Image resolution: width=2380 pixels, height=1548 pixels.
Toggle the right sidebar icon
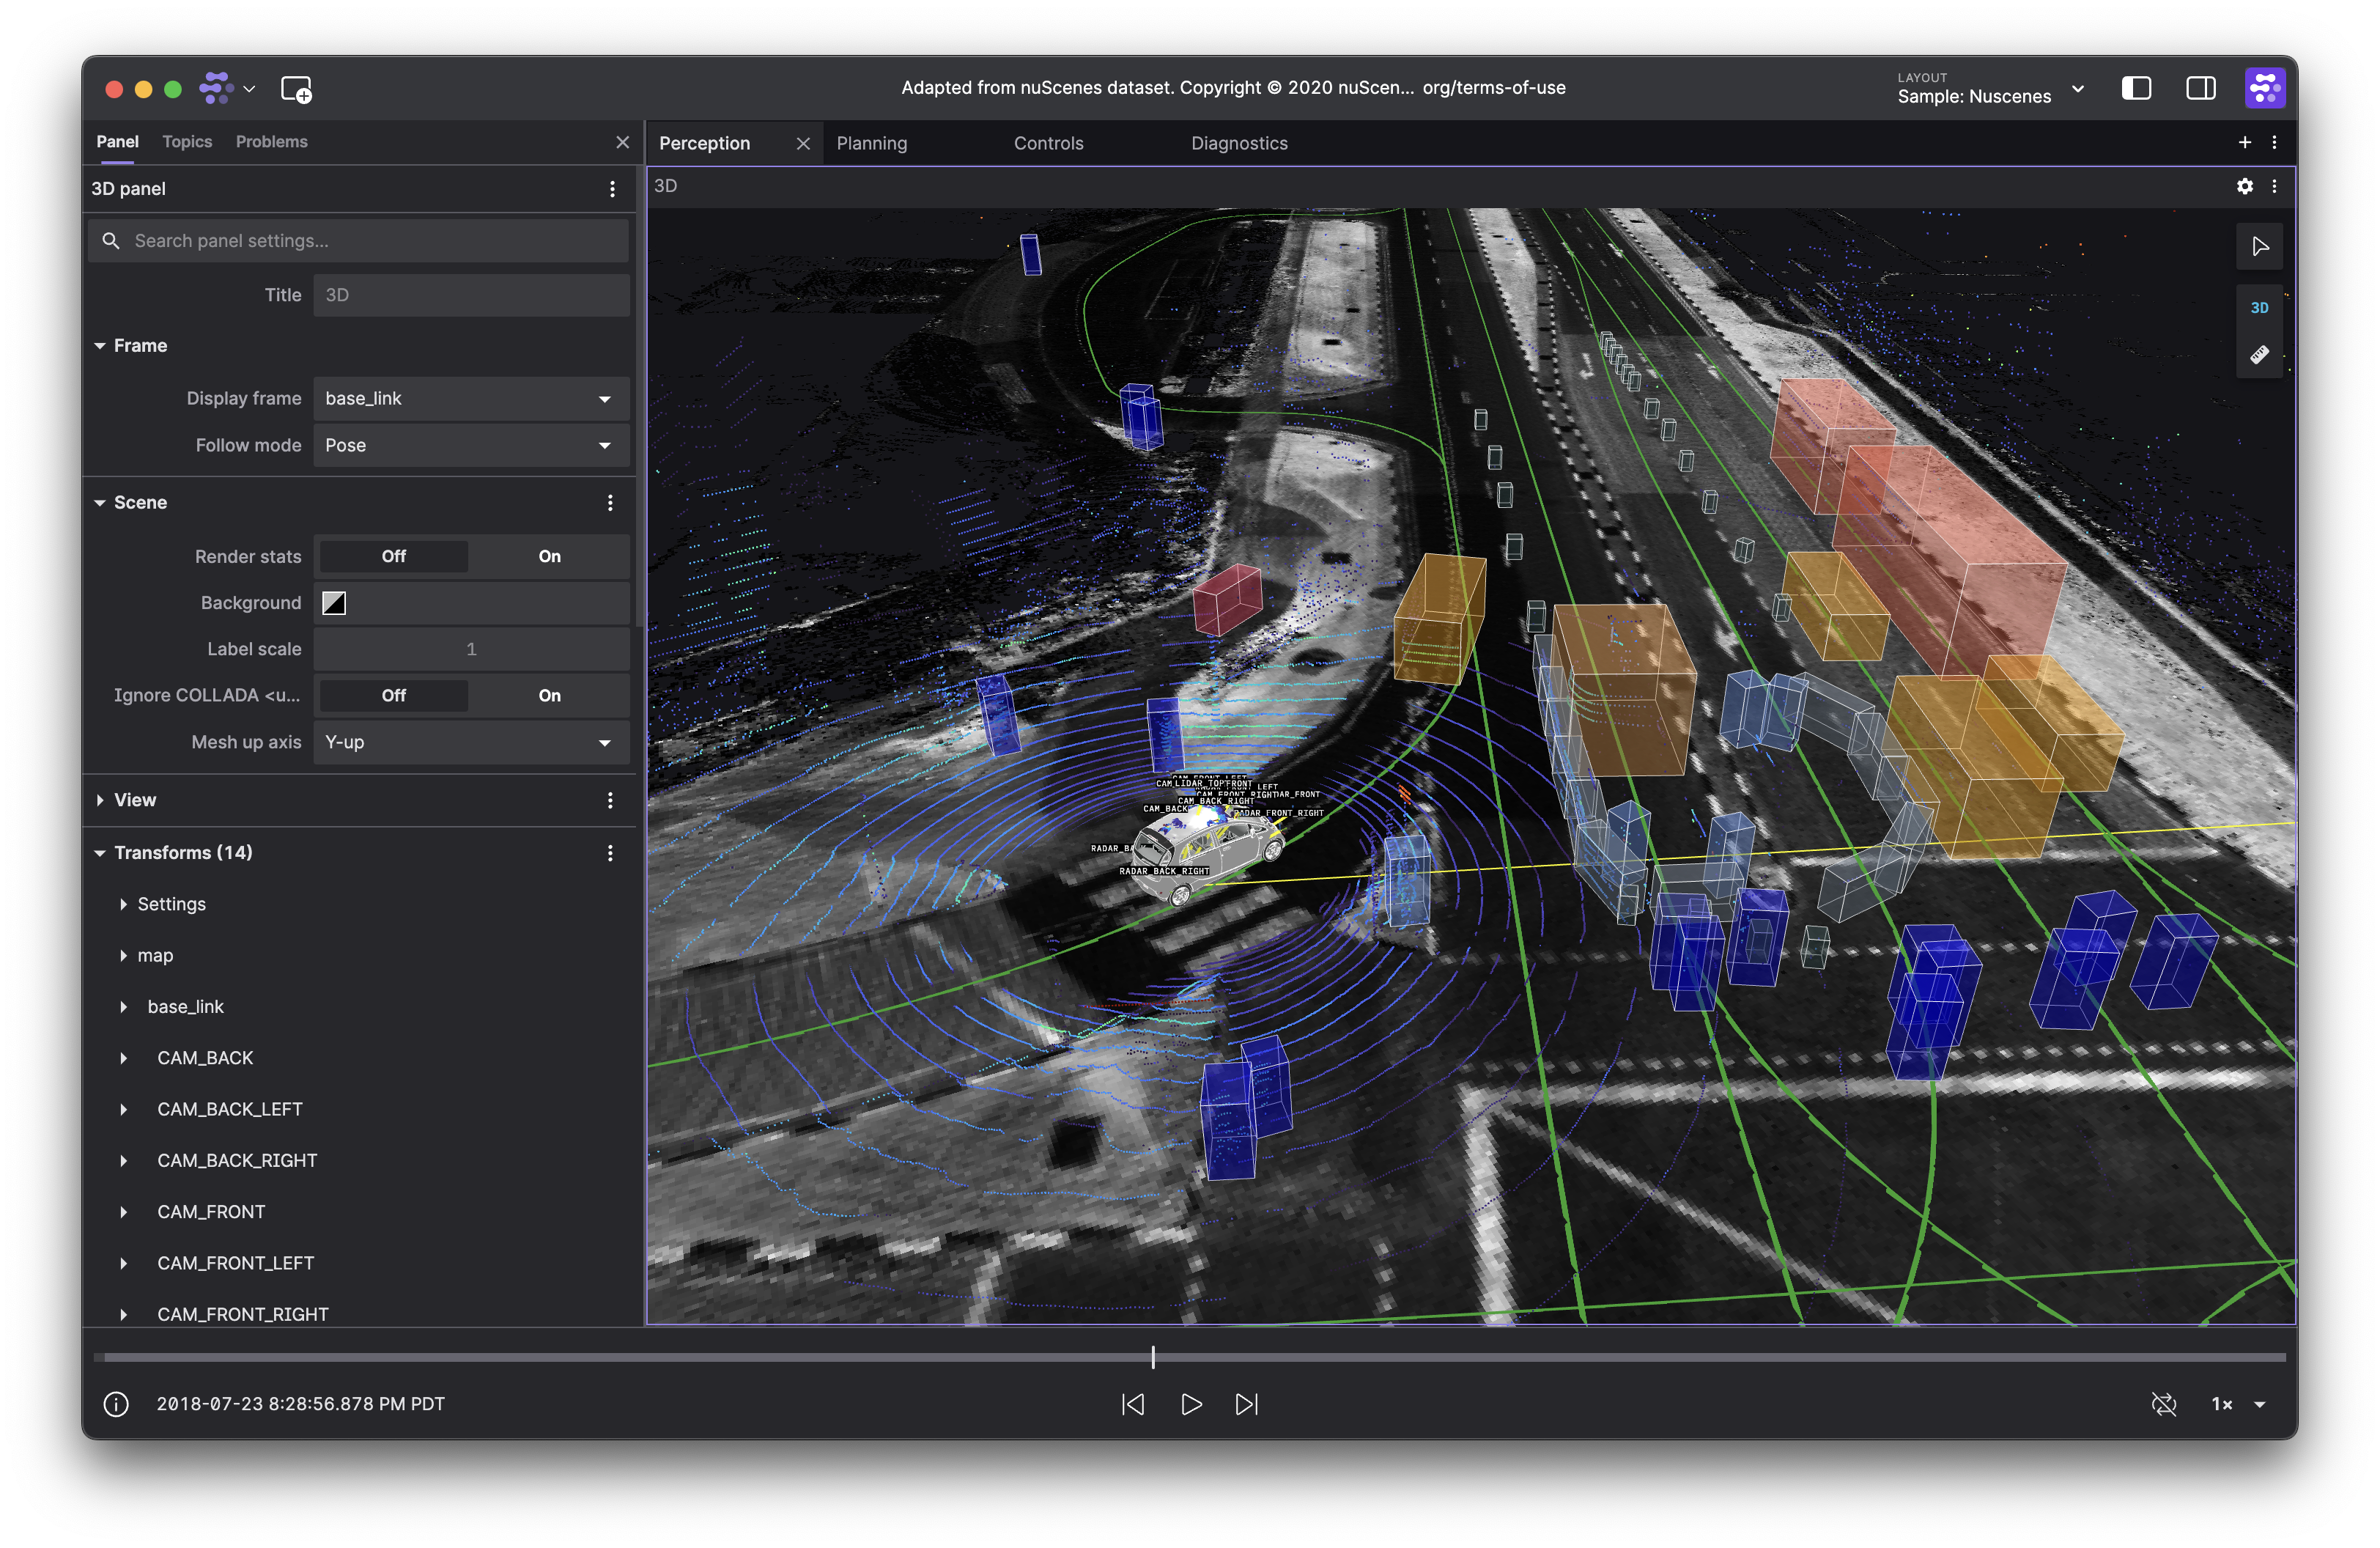[2200, 88]
